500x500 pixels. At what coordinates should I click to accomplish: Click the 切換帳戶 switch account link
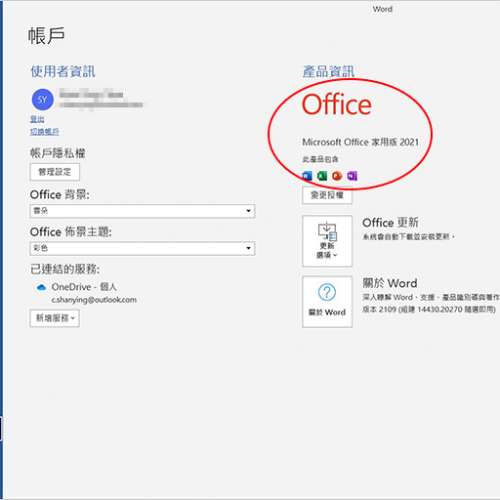pyautogui.click(x=44, y=131)
